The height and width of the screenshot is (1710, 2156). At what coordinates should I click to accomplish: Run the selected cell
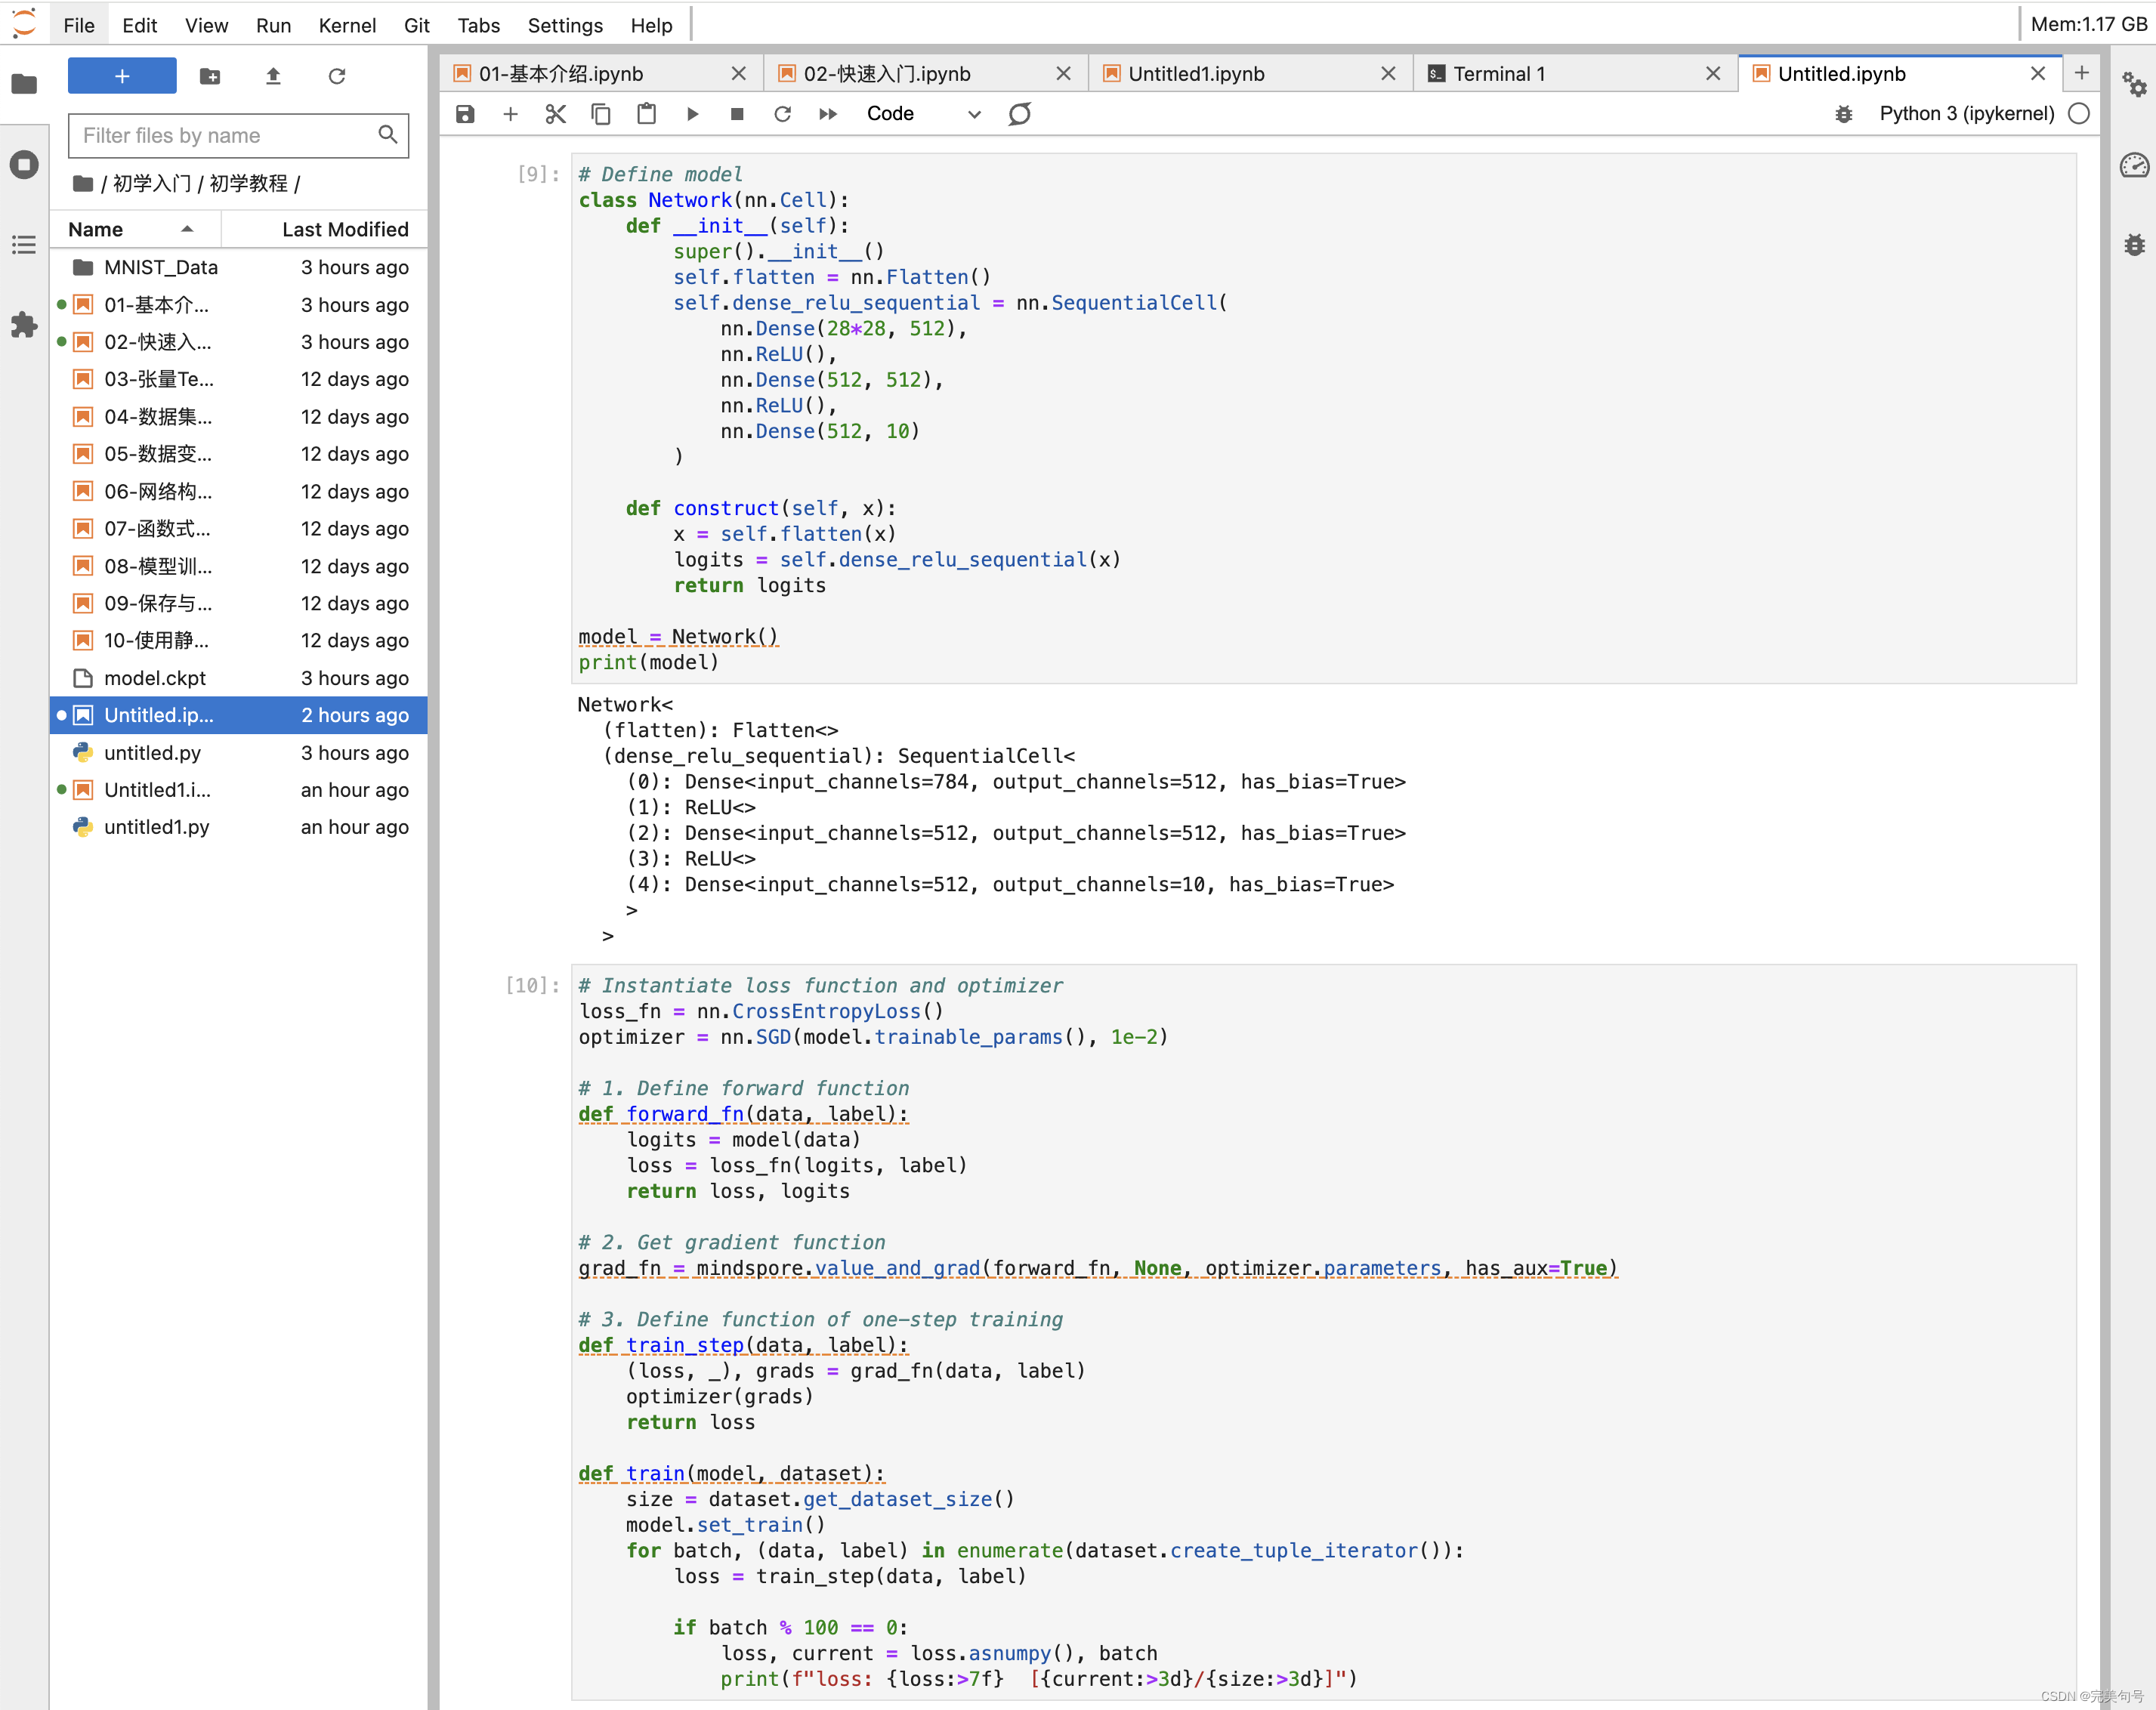(692, 114)
